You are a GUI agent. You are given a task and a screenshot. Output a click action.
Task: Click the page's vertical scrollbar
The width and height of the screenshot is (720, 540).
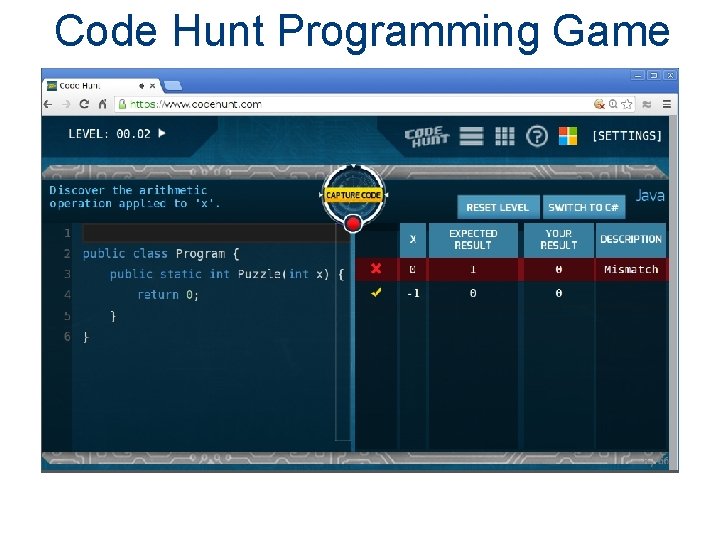point(673,292)
